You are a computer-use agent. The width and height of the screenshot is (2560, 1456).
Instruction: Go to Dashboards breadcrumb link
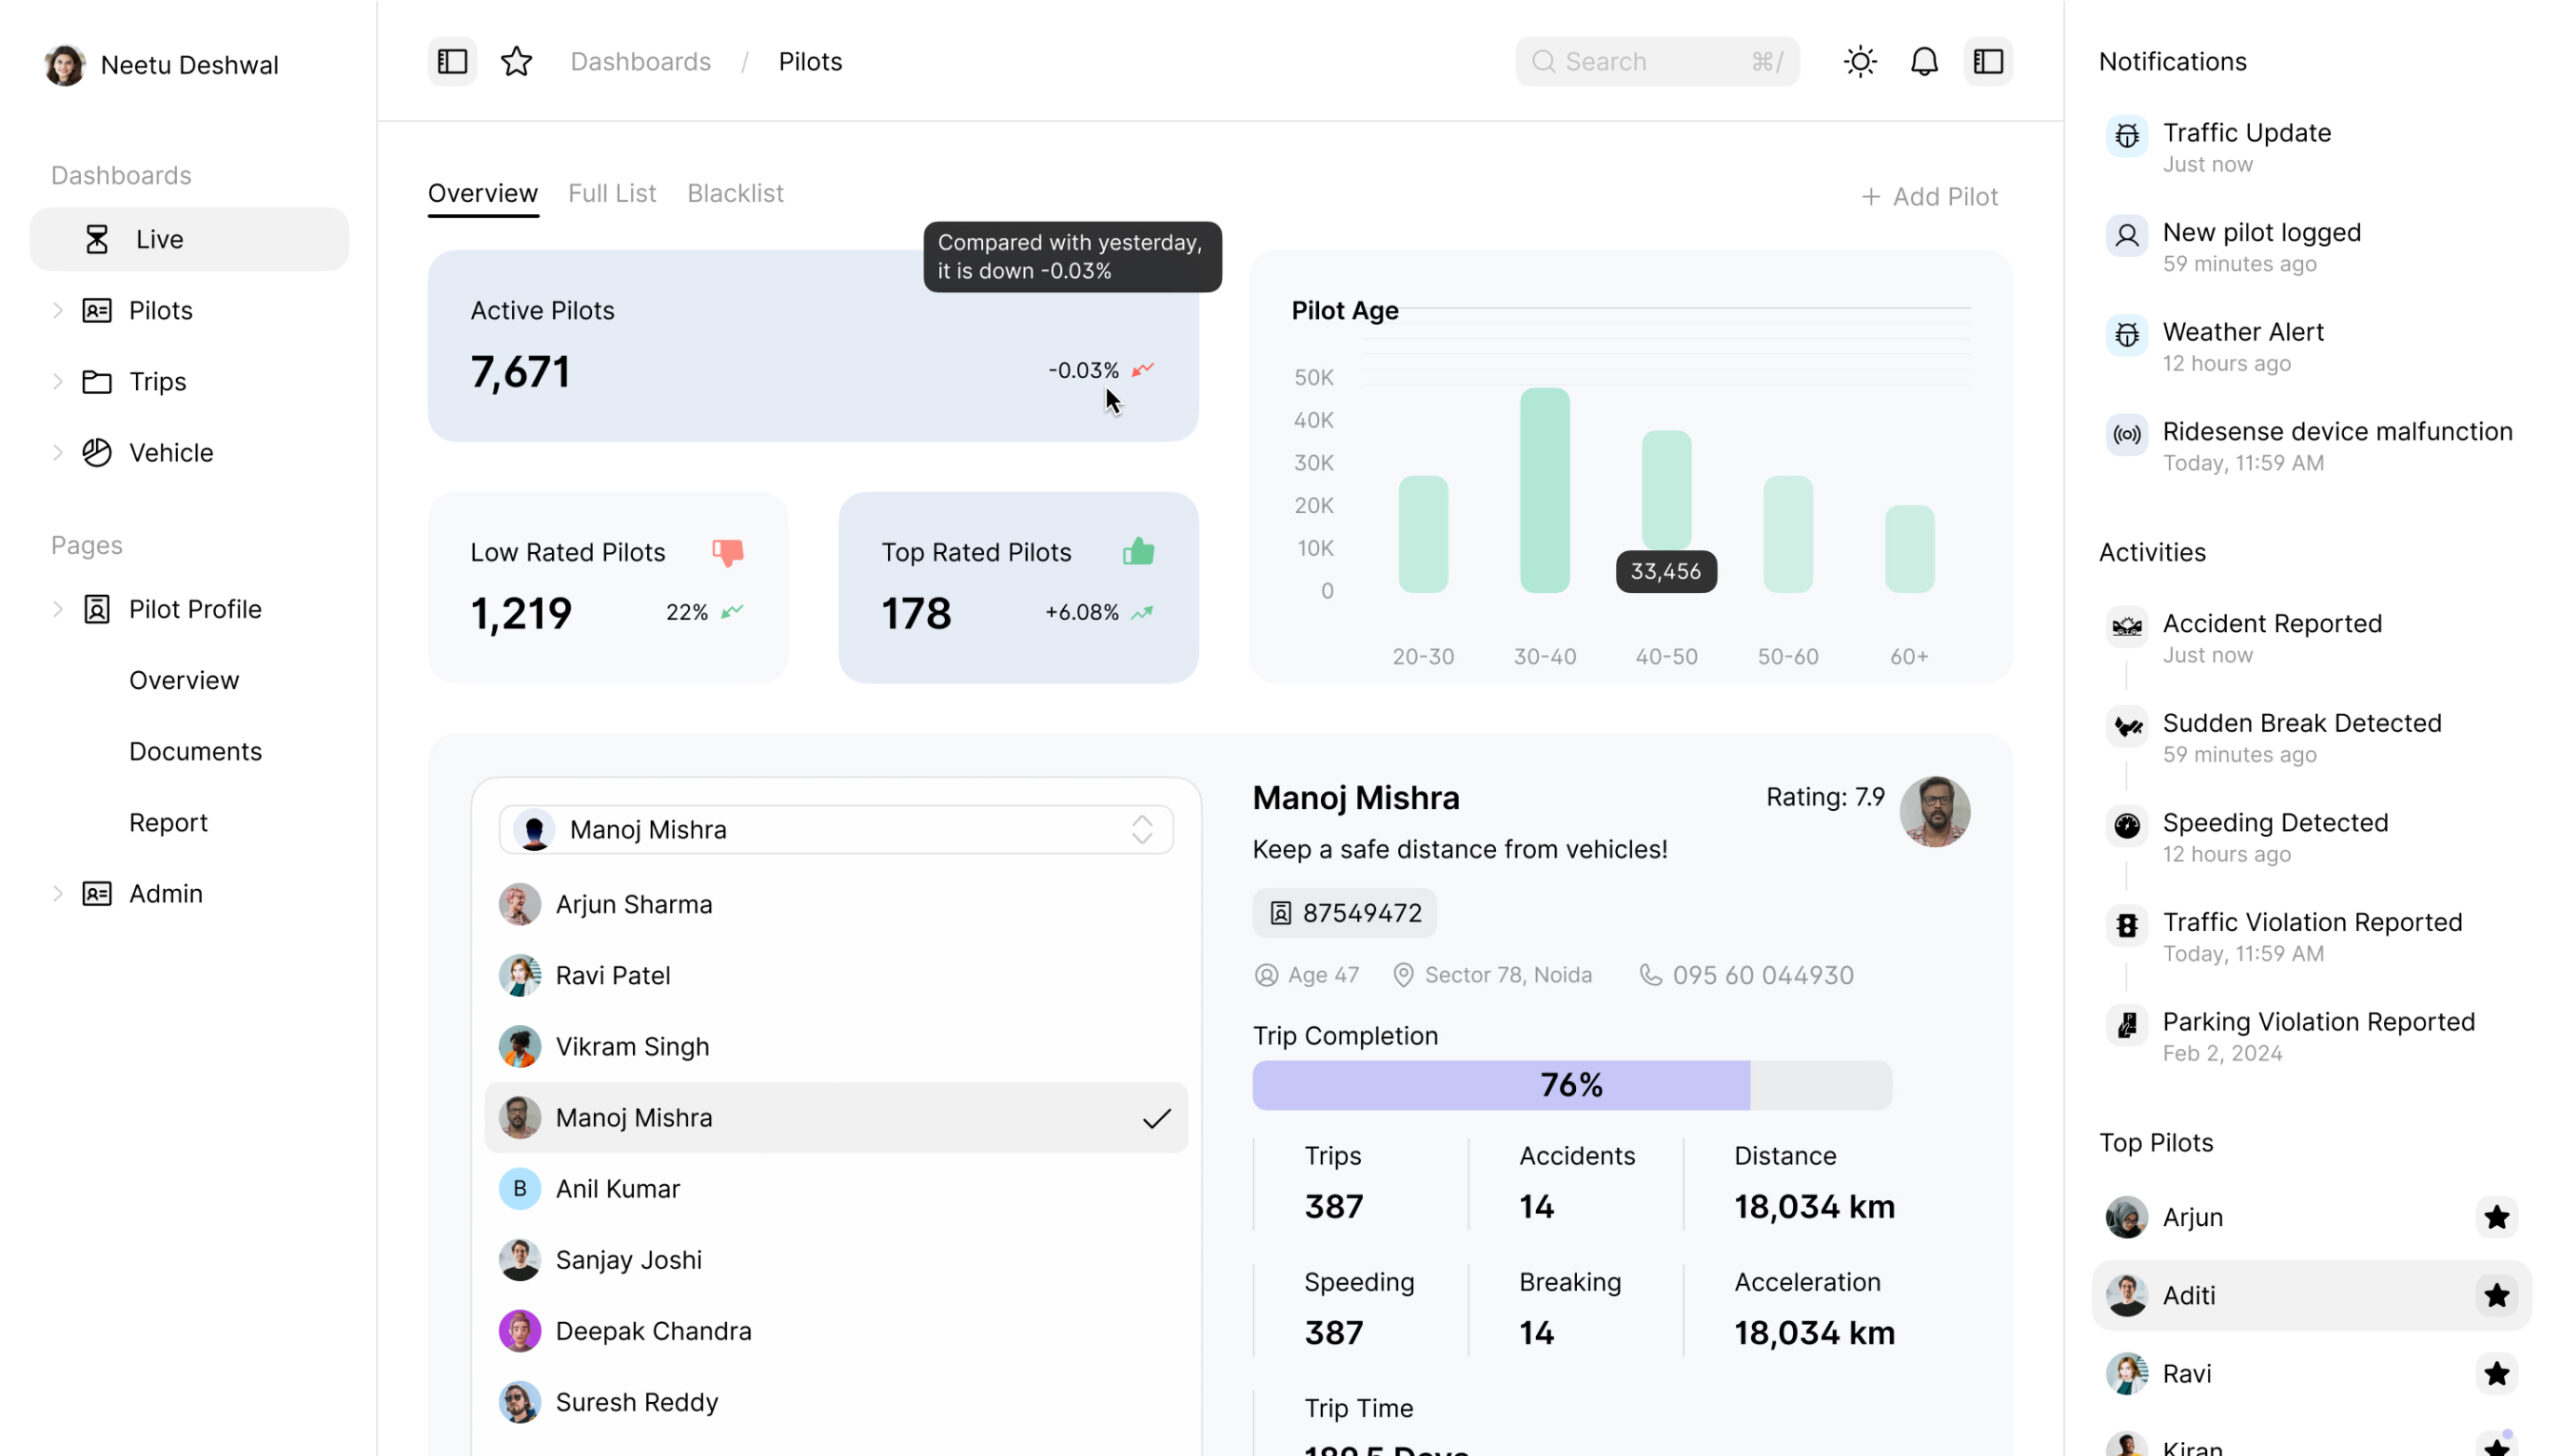point(641,62)
